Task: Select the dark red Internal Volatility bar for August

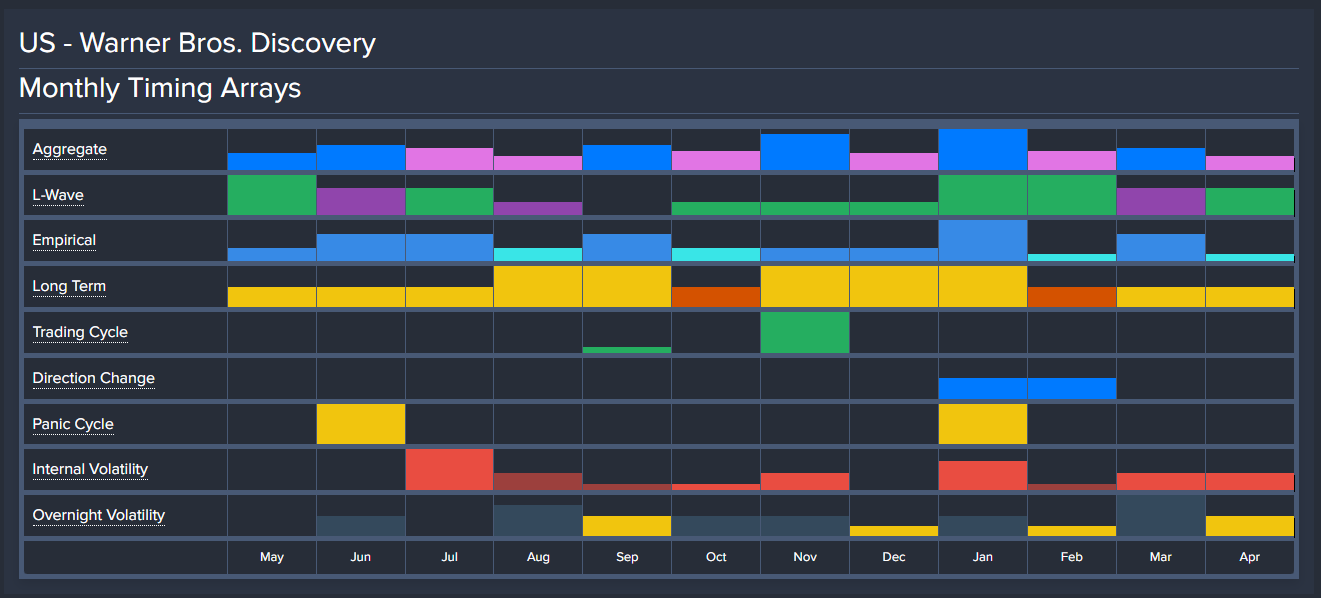Action: [538, 482]
